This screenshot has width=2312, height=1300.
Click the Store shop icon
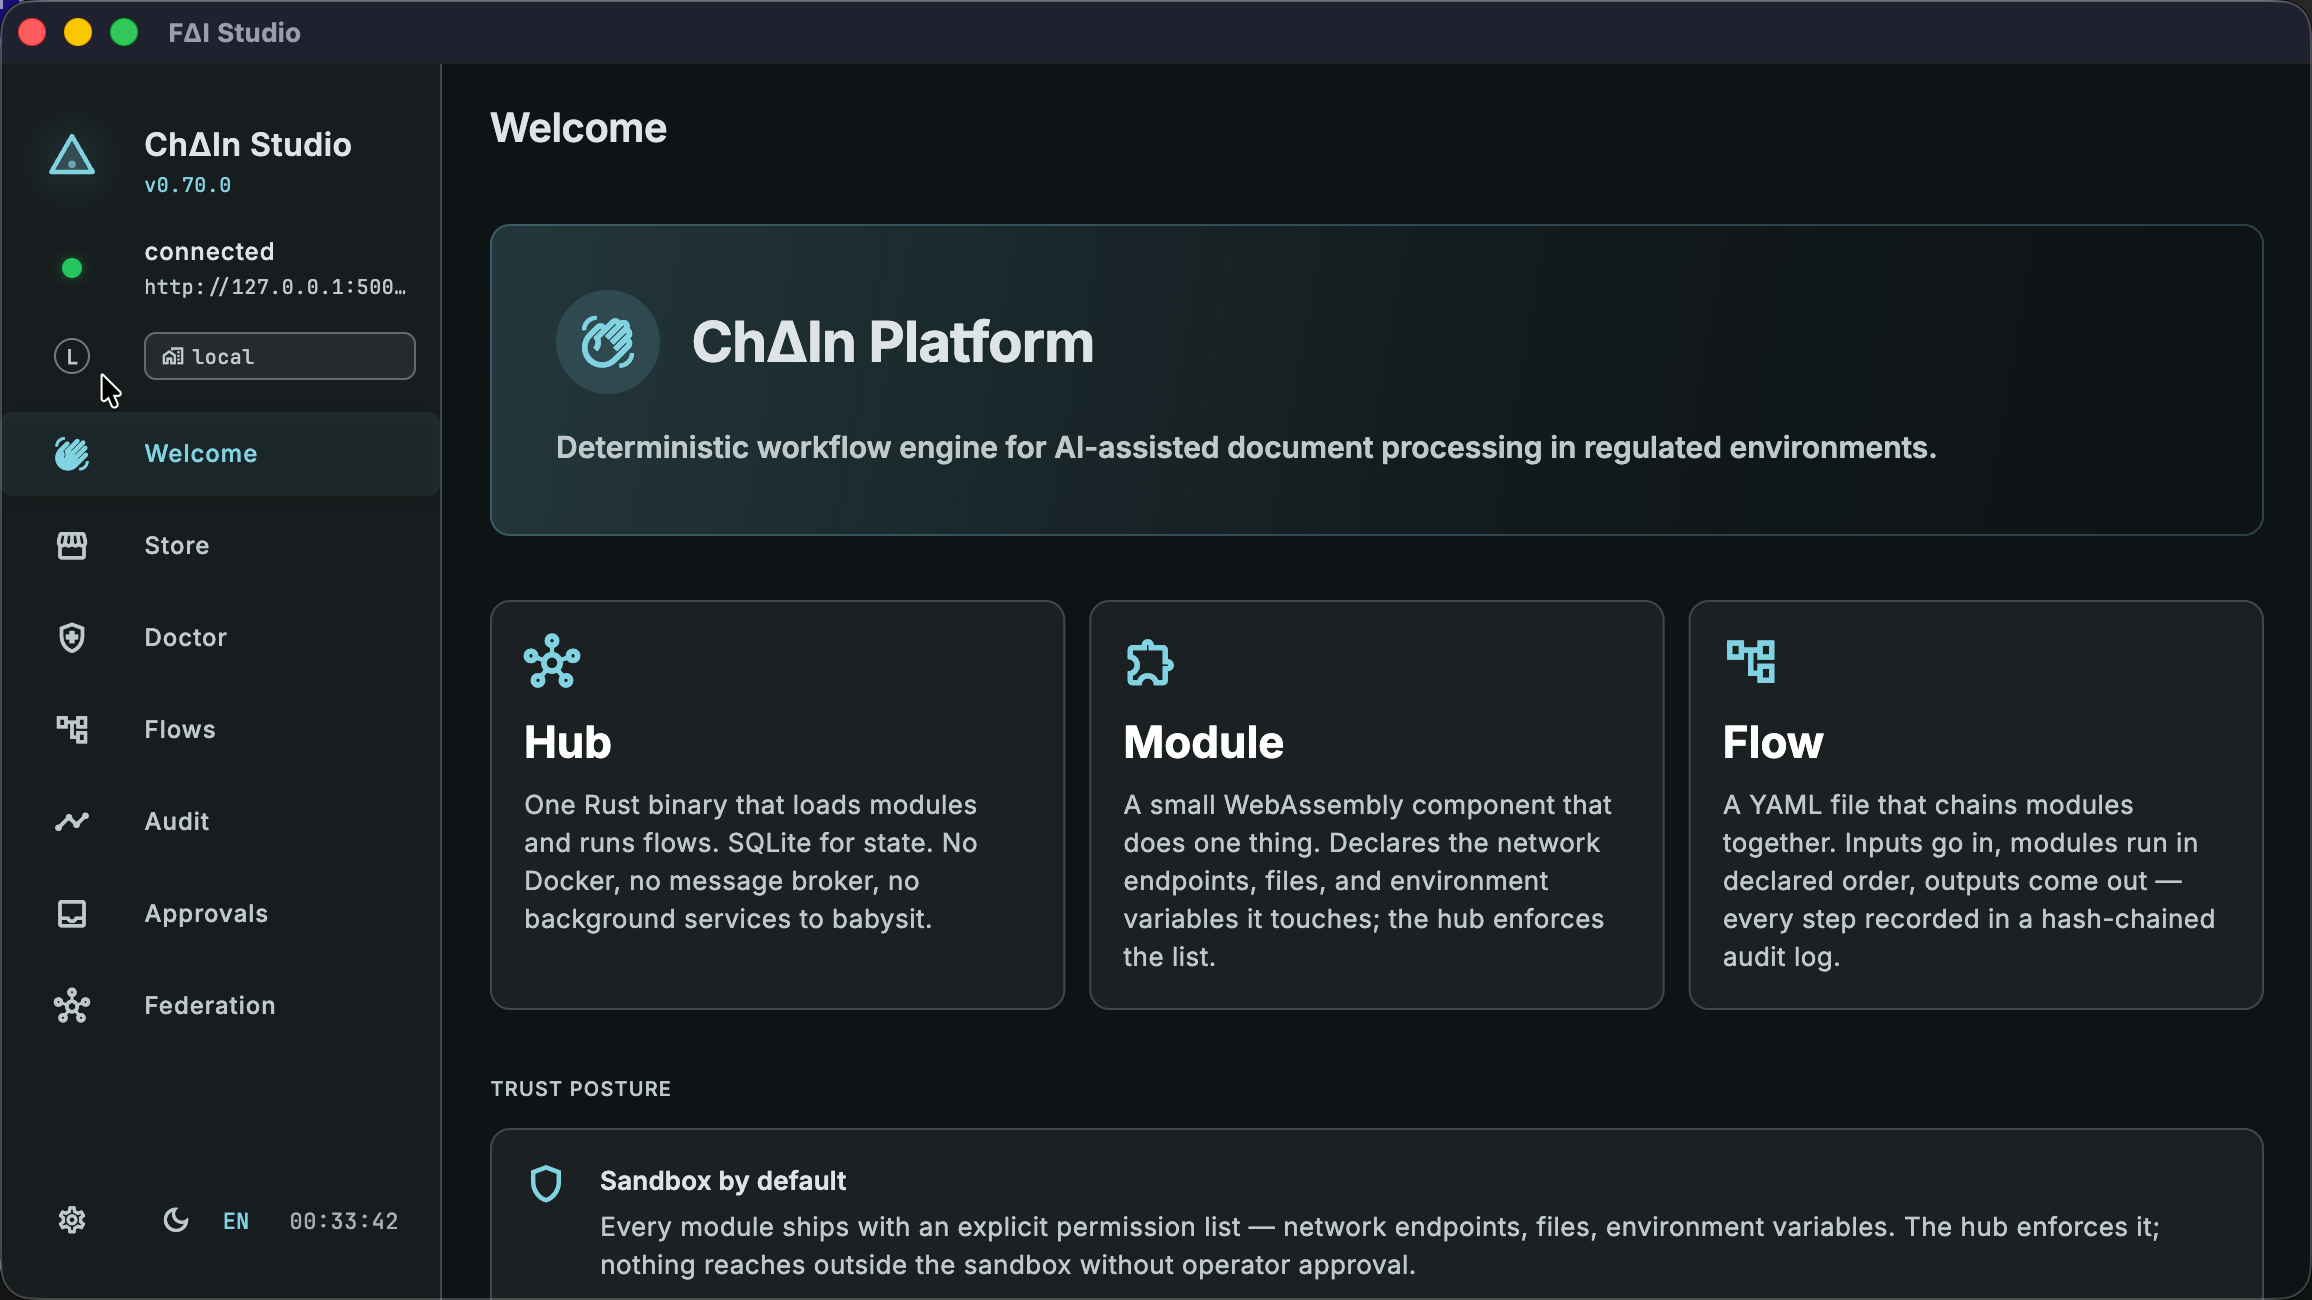[72, 546]
